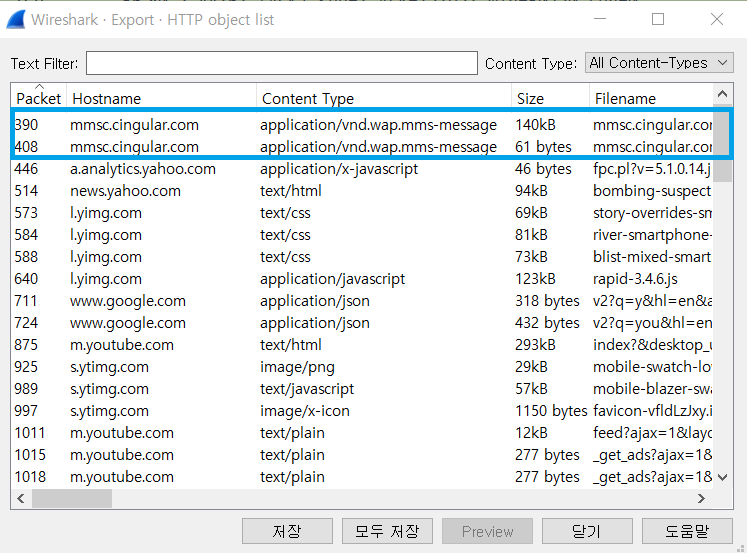Click the bombing-suspect filename cell
Screen dimensions: 747x553
coord(652,191)
